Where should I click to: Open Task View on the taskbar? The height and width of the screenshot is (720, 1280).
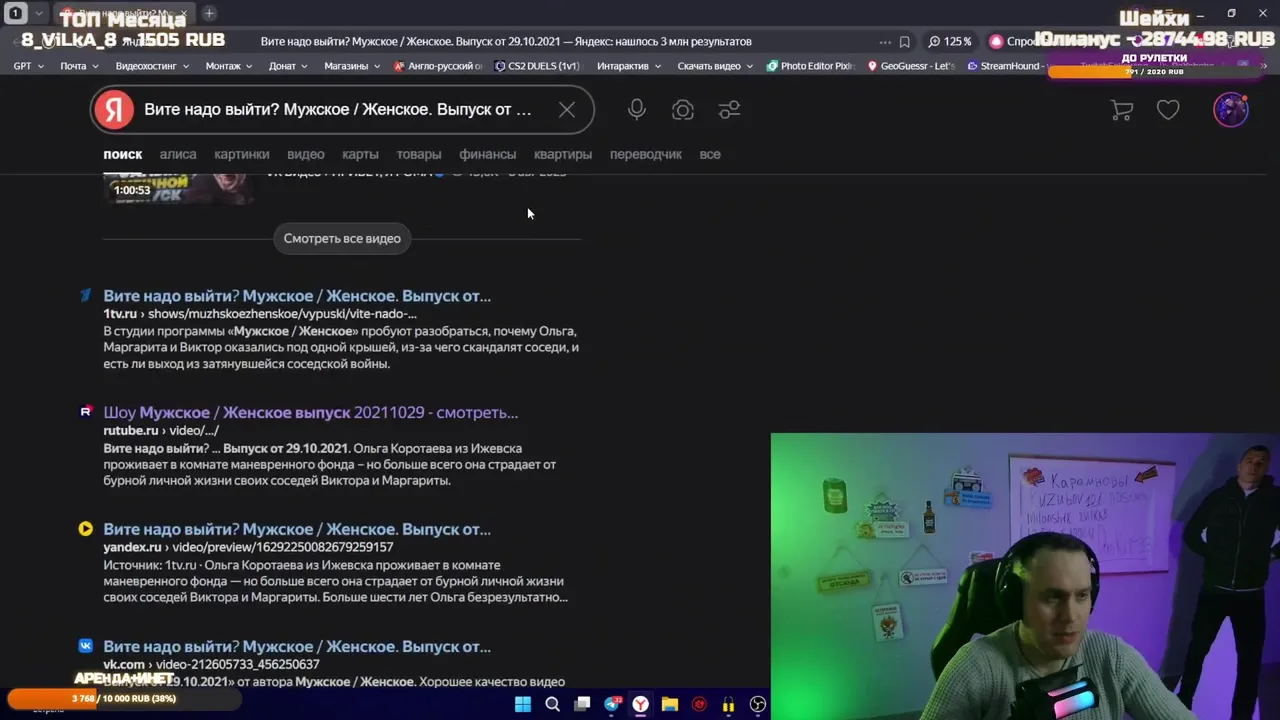pyautogui.click(x=582, y=705)
